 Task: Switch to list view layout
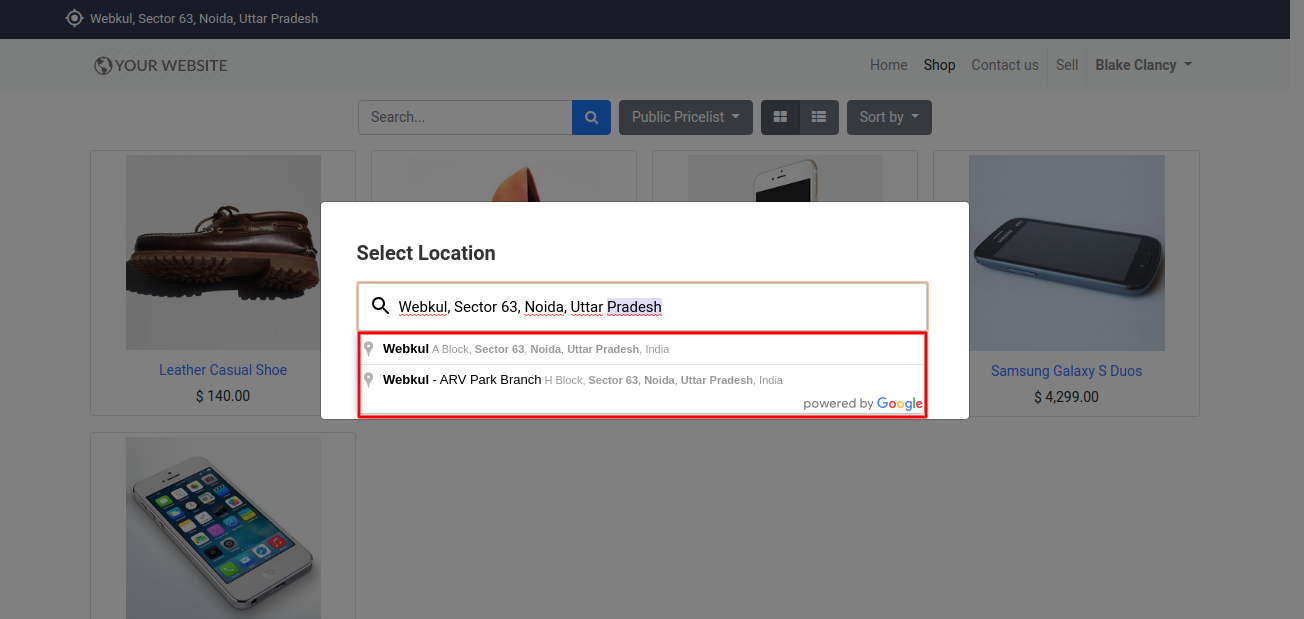tap(818, 117)
